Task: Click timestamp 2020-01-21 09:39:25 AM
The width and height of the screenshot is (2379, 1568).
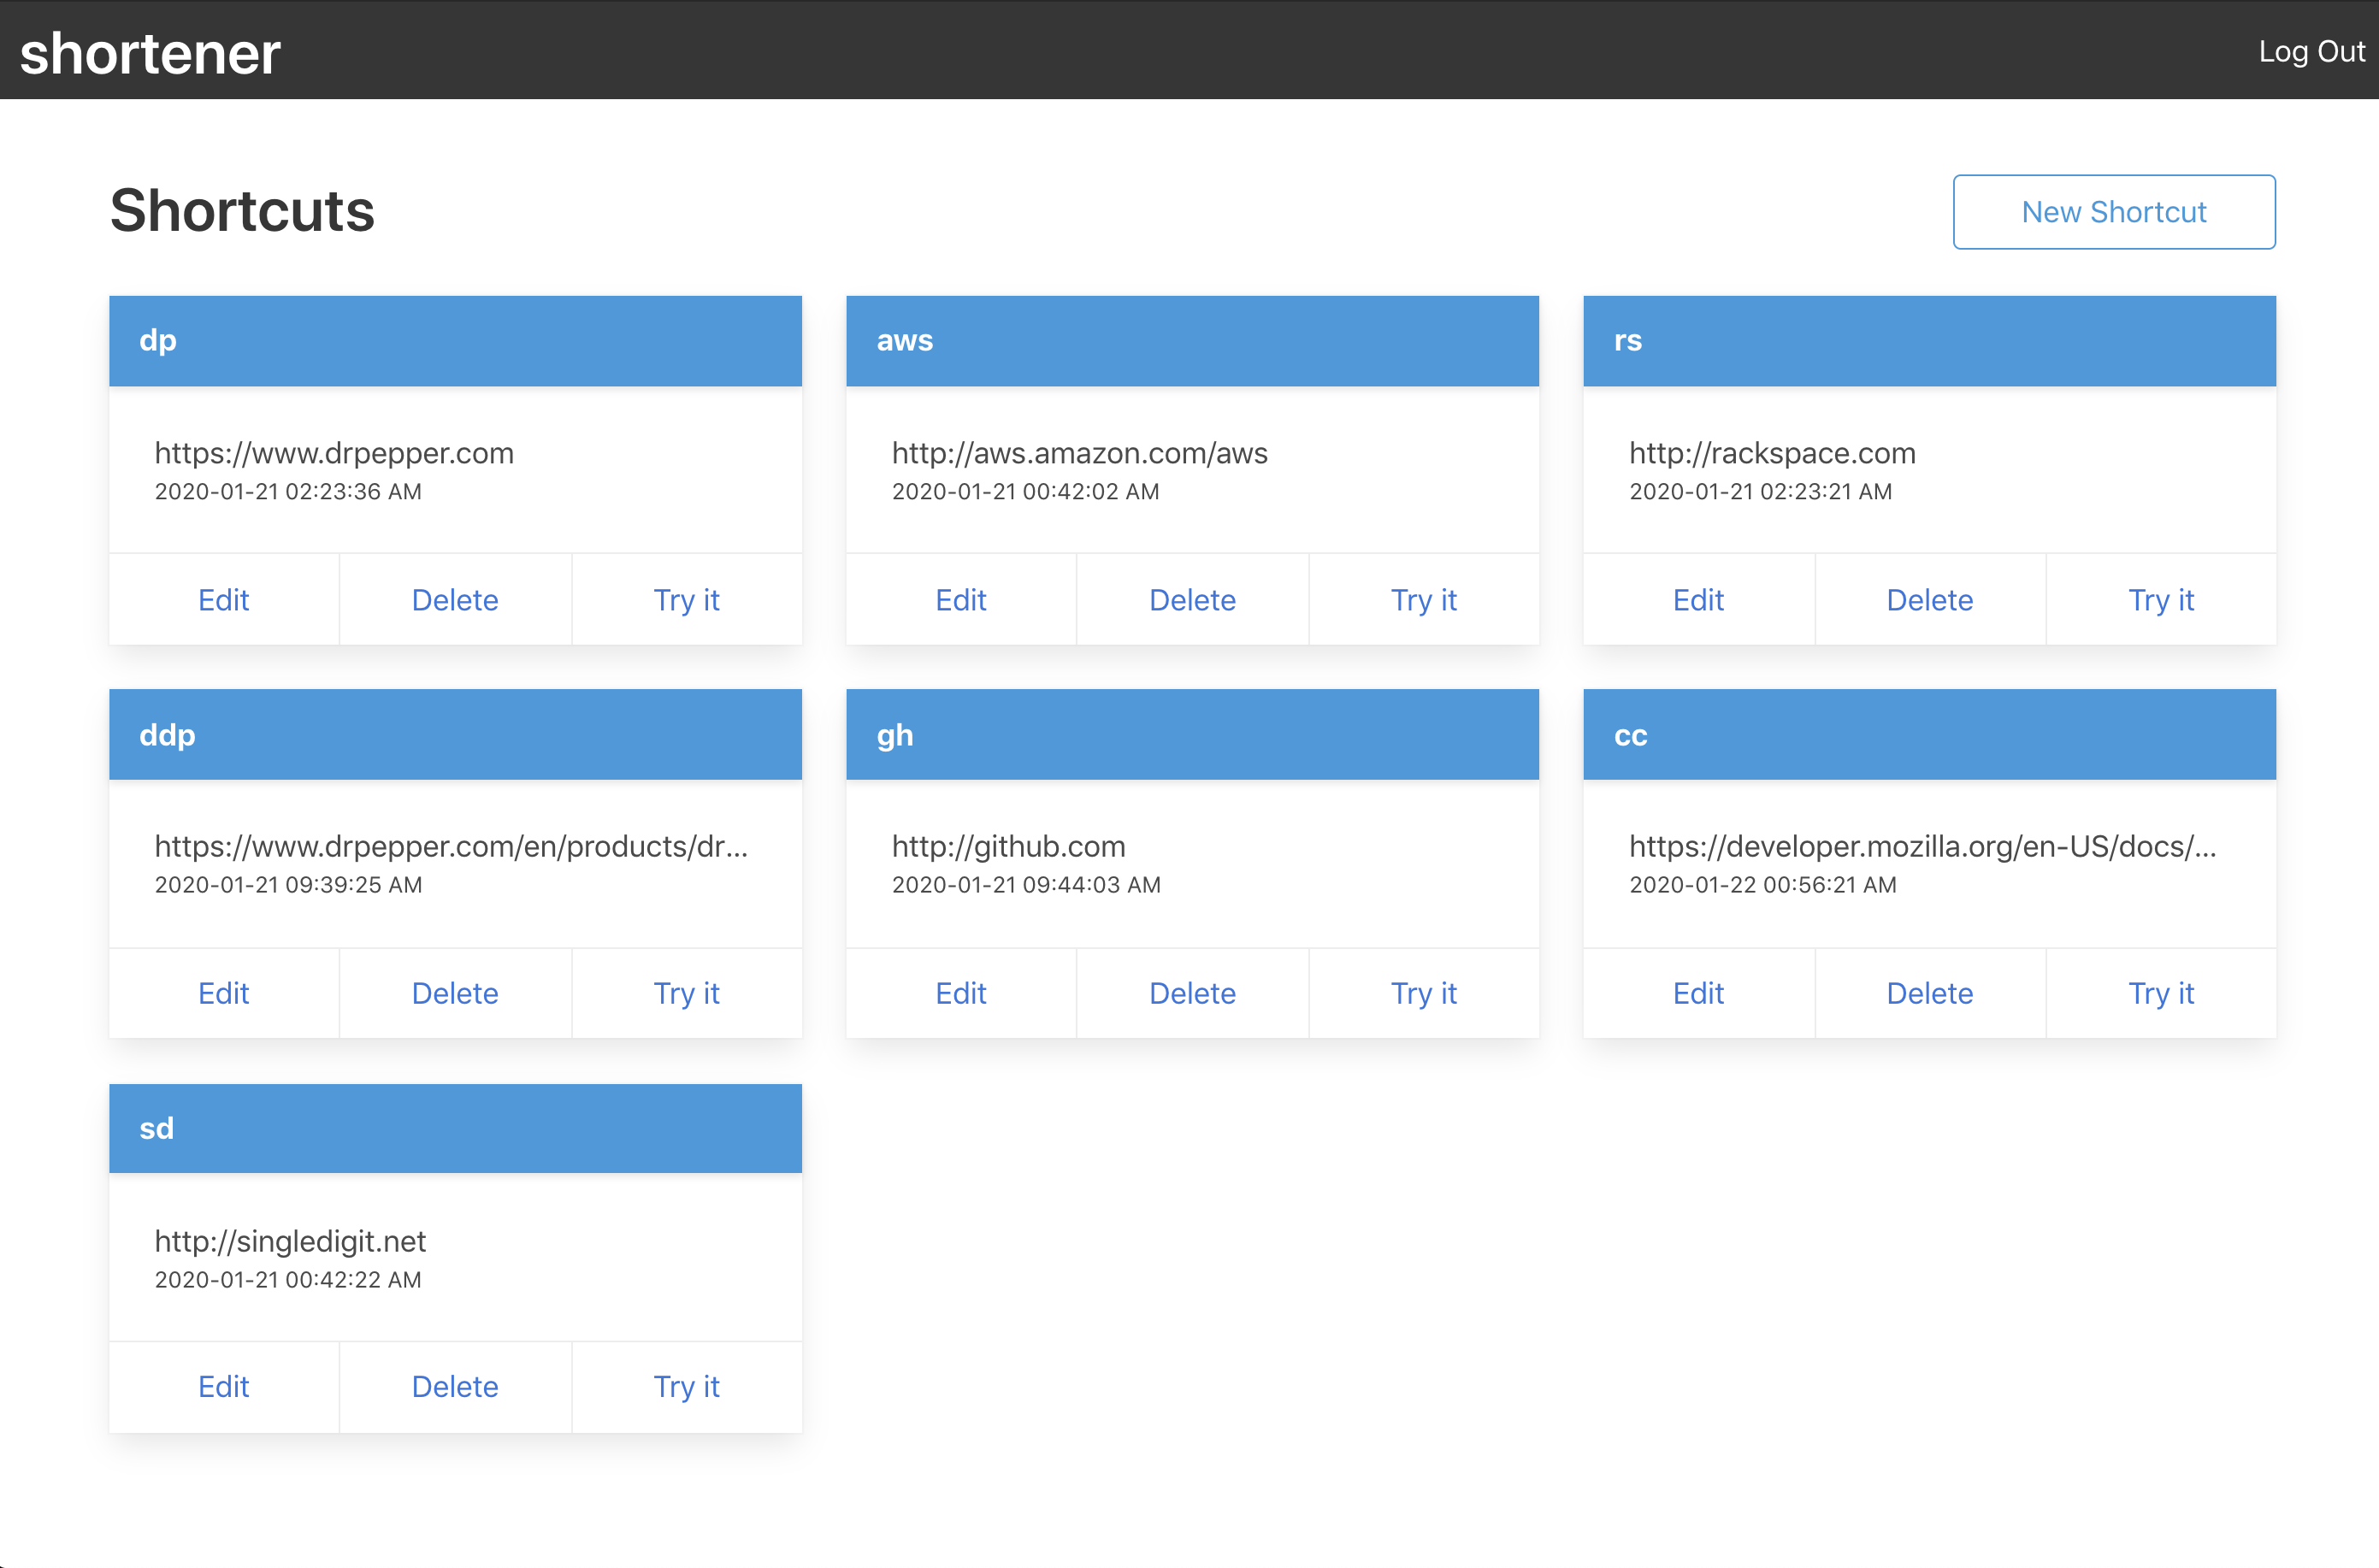Action: point(288,884)
